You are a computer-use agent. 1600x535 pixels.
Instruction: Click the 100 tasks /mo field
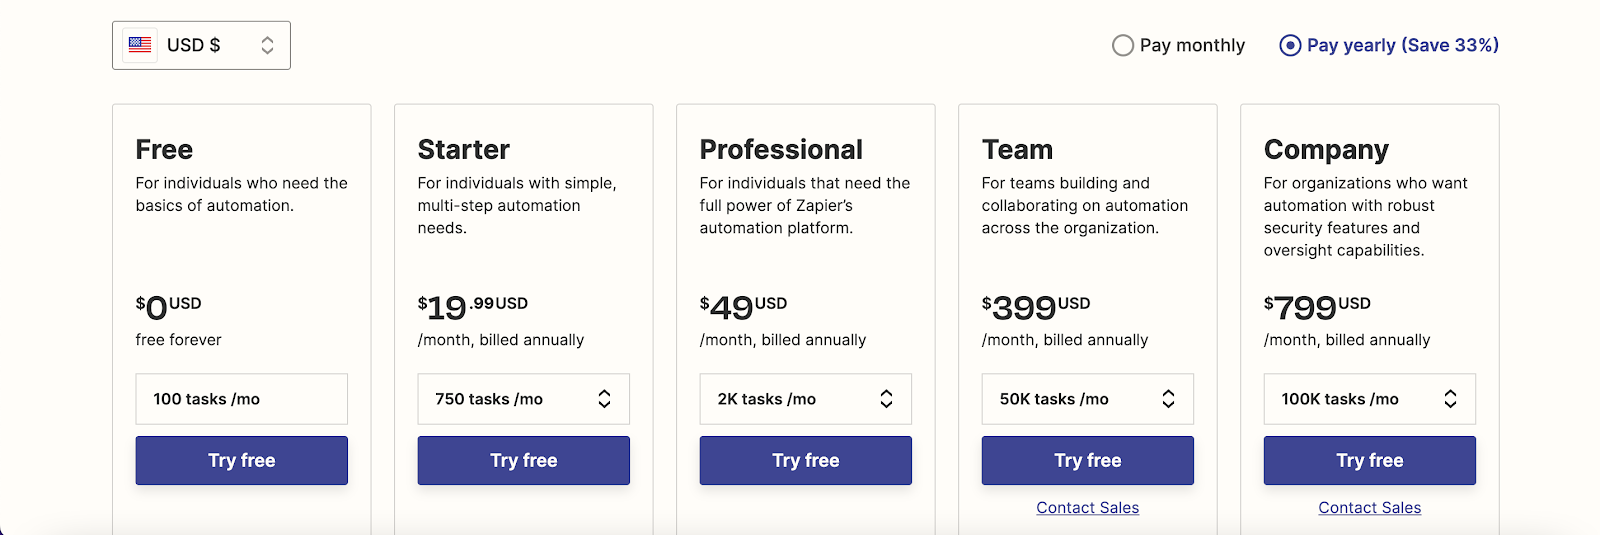click(x=241, y=399)
